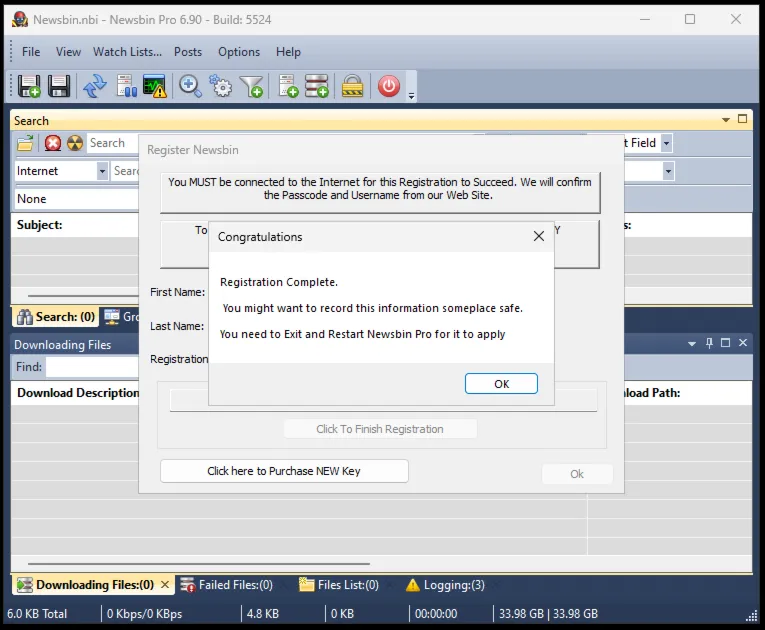Click the Download Description column header
765x630 pixels.
click(78, 393)
